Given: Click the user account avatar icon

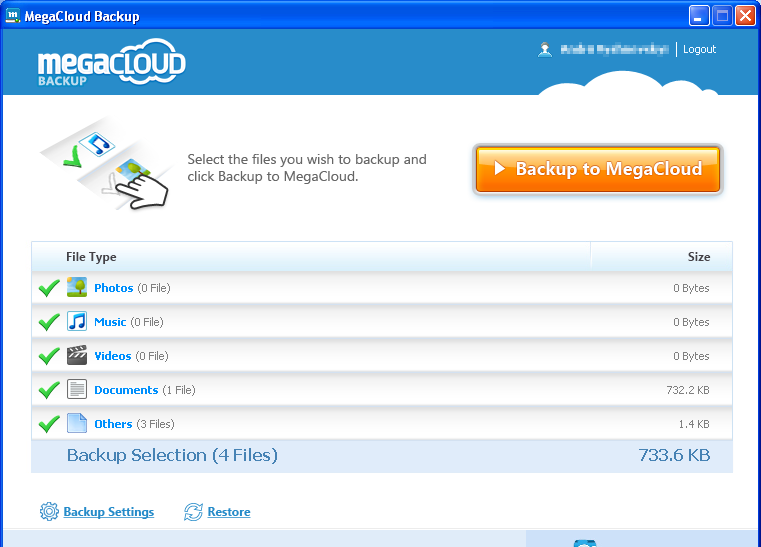Looking at the screenshot, I should 545,50.
